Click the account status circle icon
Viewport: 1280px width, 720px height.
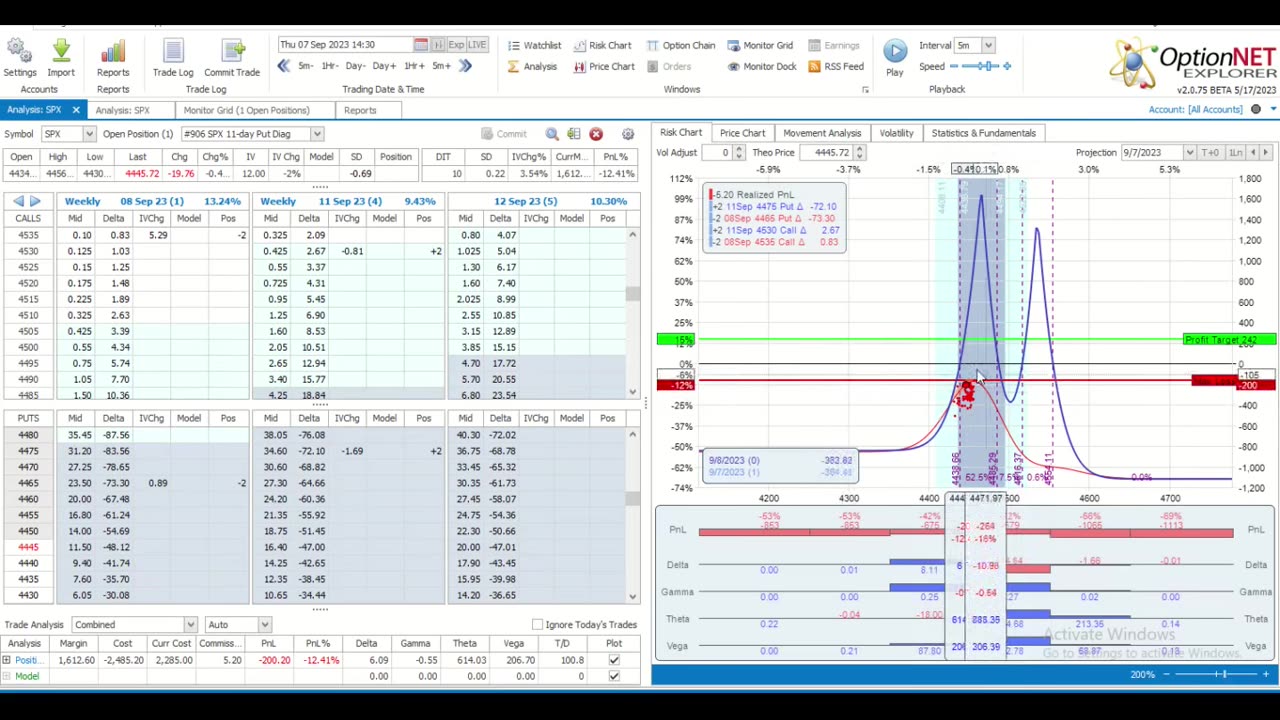click(1256, 110)
